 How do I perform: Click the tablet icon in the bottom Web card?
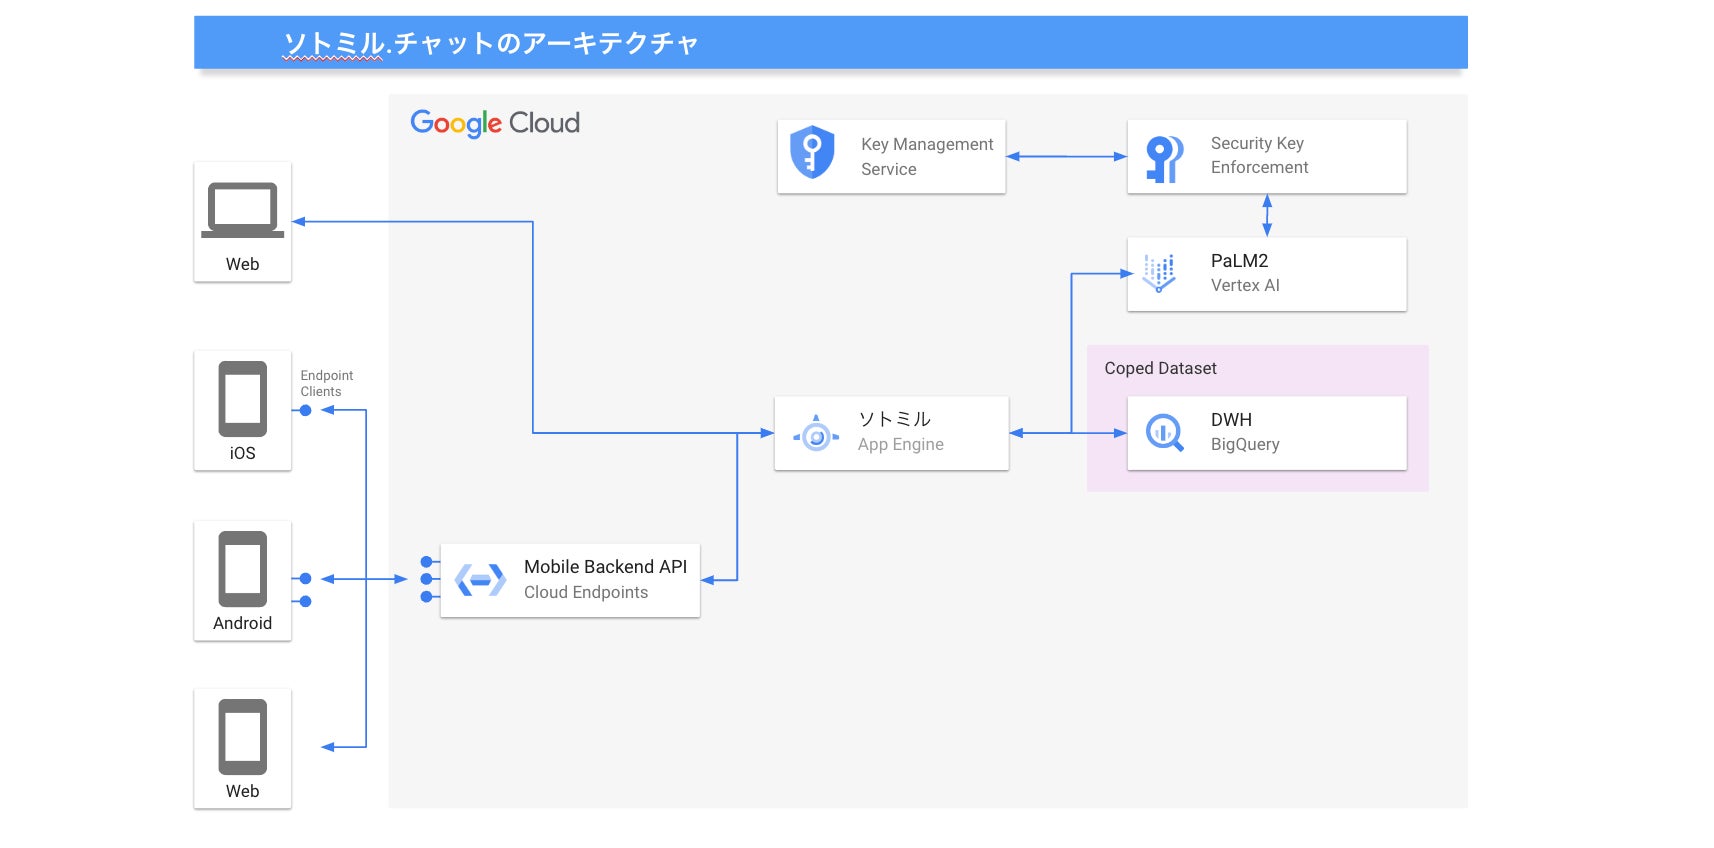(x=243, y=737)
